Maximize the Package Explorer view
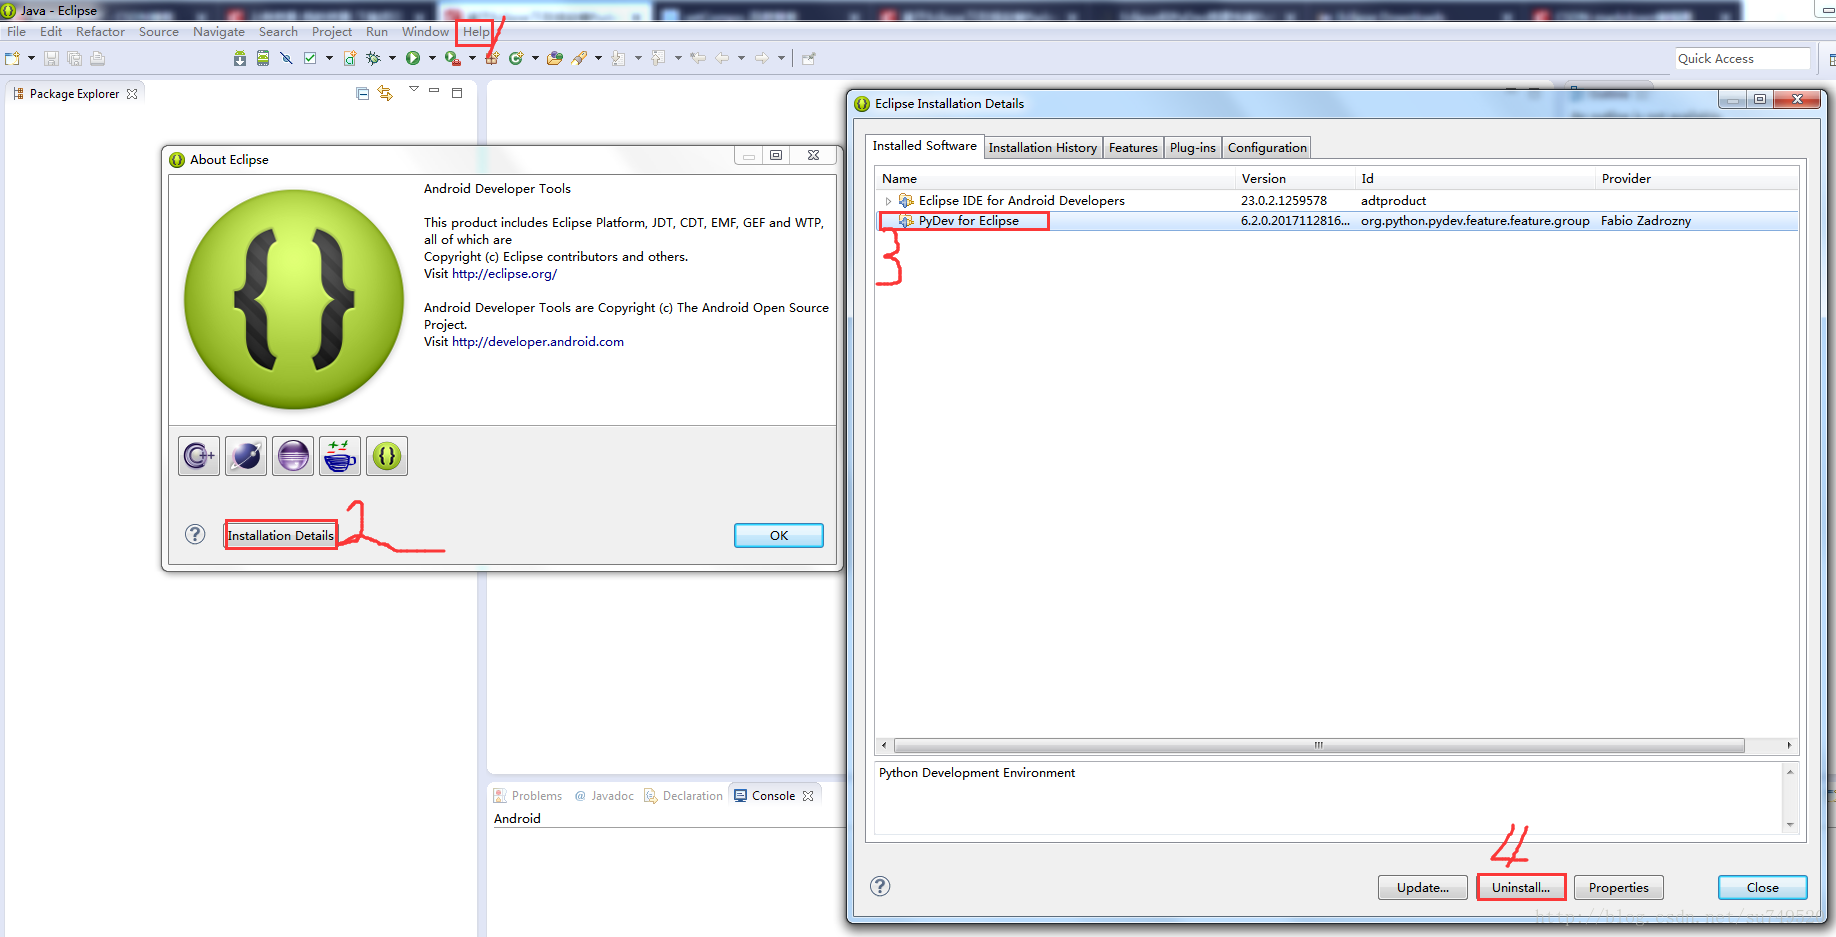The height and width of the screenshot is (937, 1836). click(457, 92)
